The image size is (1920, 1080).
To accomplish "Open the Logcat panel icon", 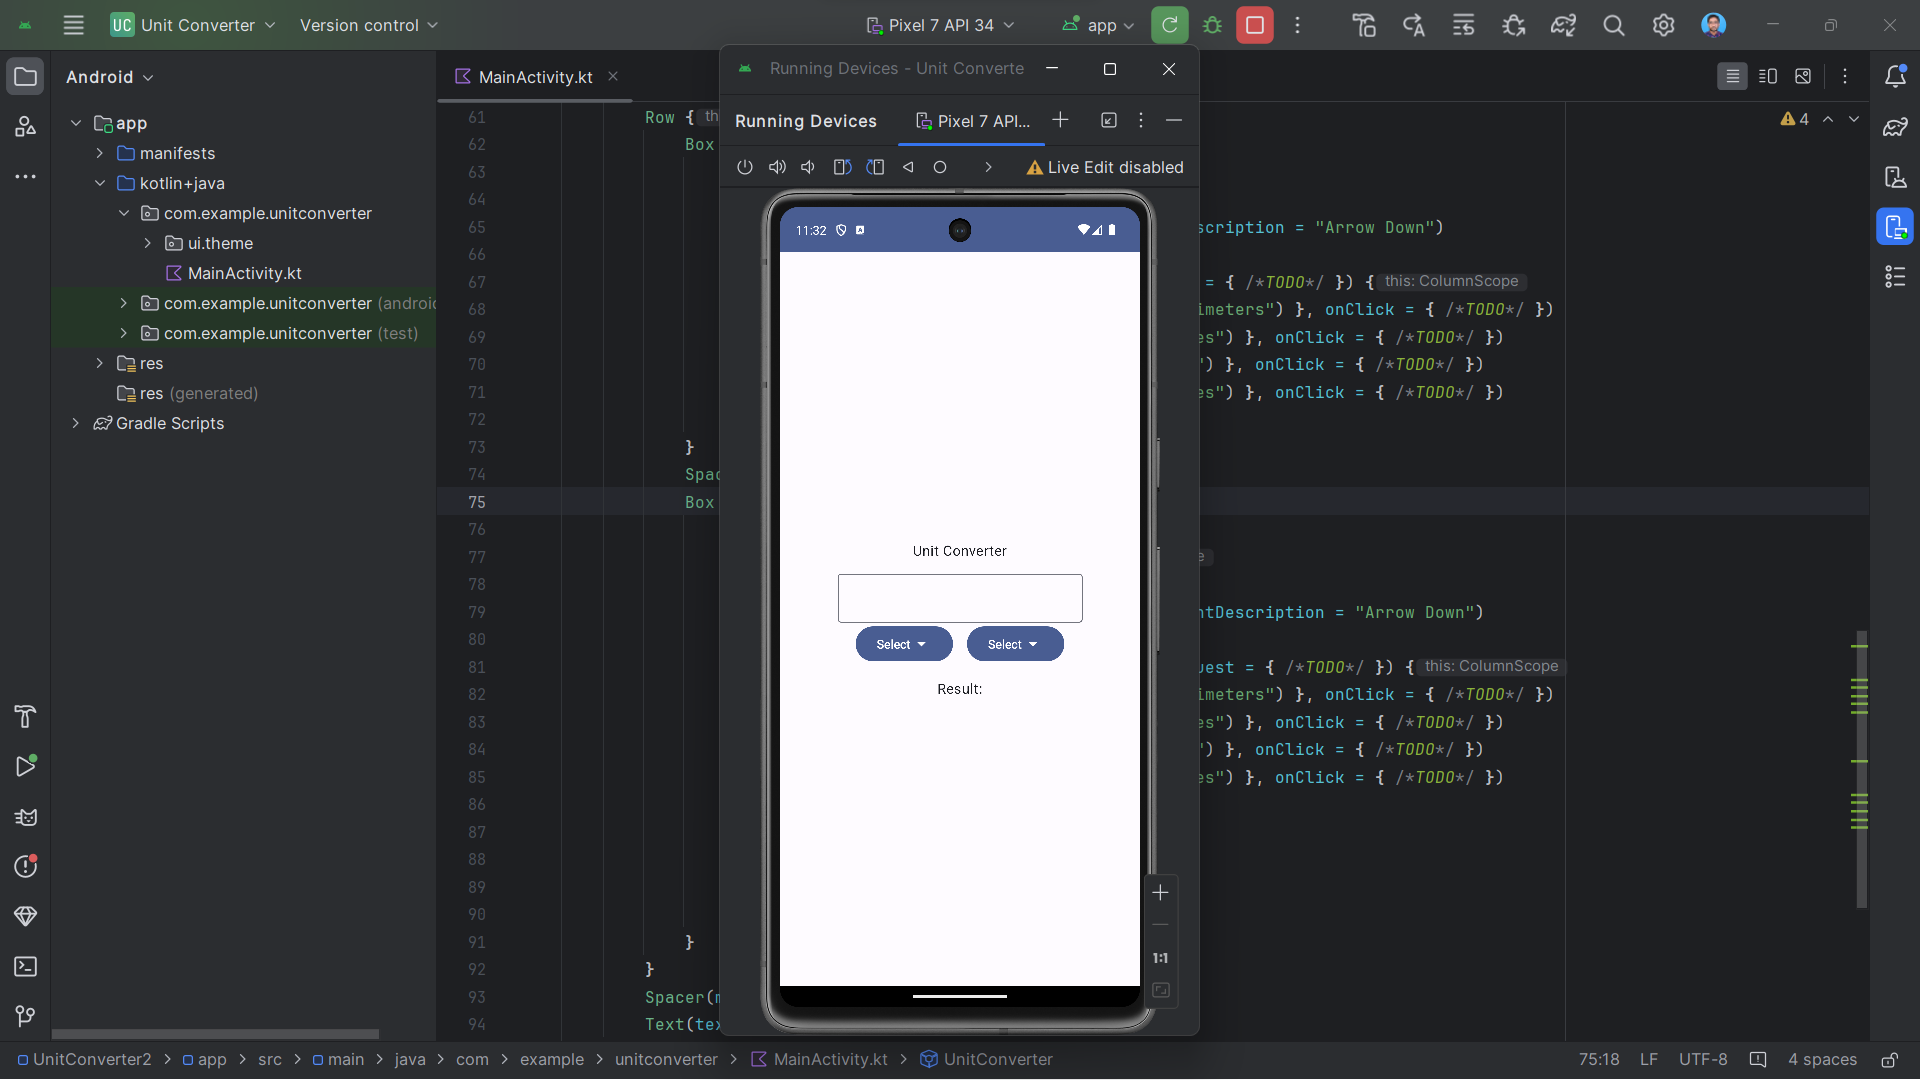I will [x=24, y=816].
